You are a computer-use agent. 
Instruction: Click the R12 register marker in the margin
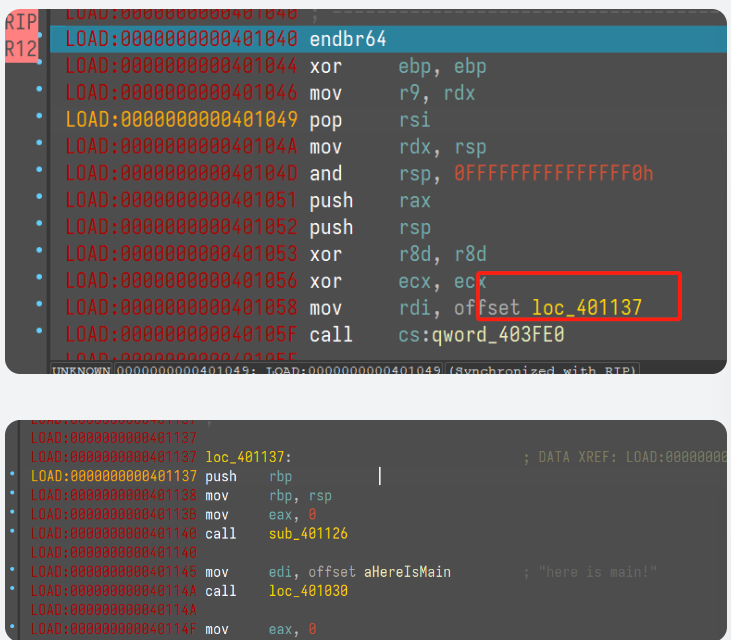tap(21, 47)
